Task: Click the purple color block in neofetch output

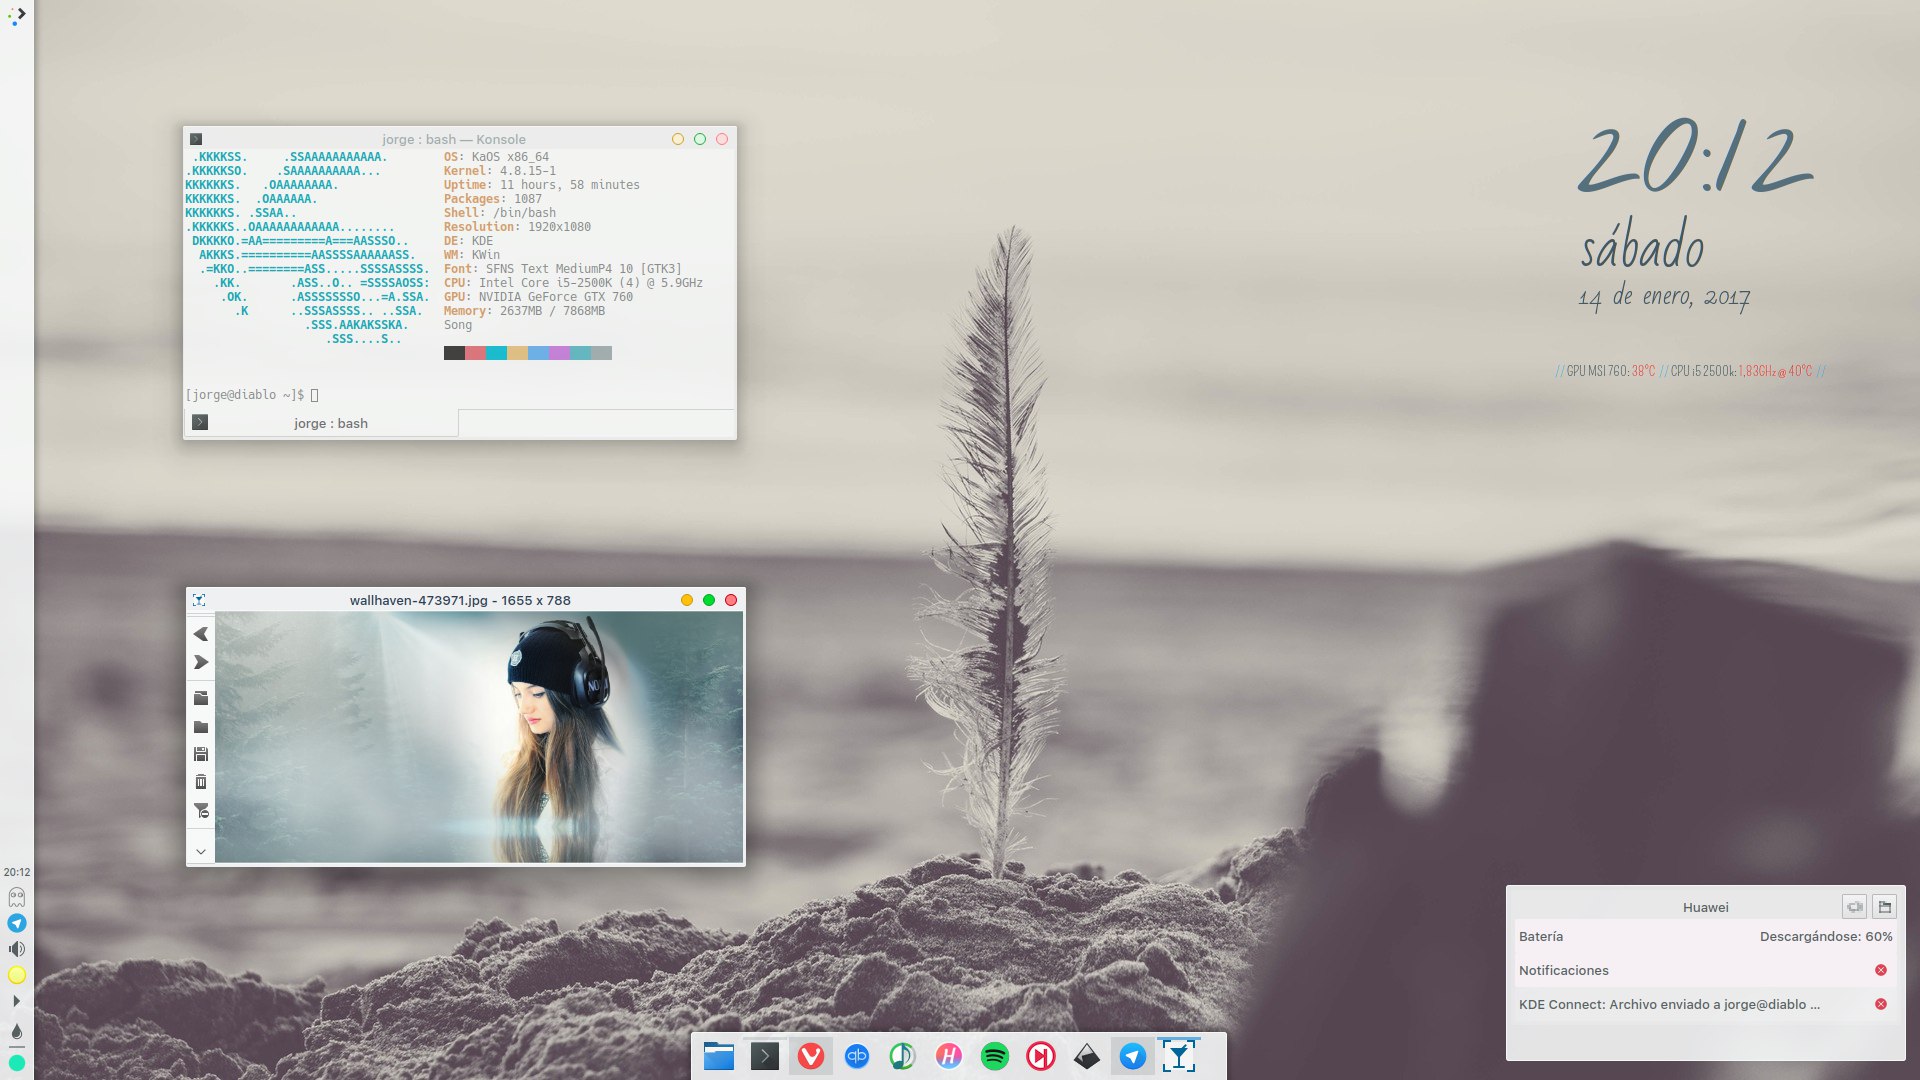Action: tap(559, 353)
